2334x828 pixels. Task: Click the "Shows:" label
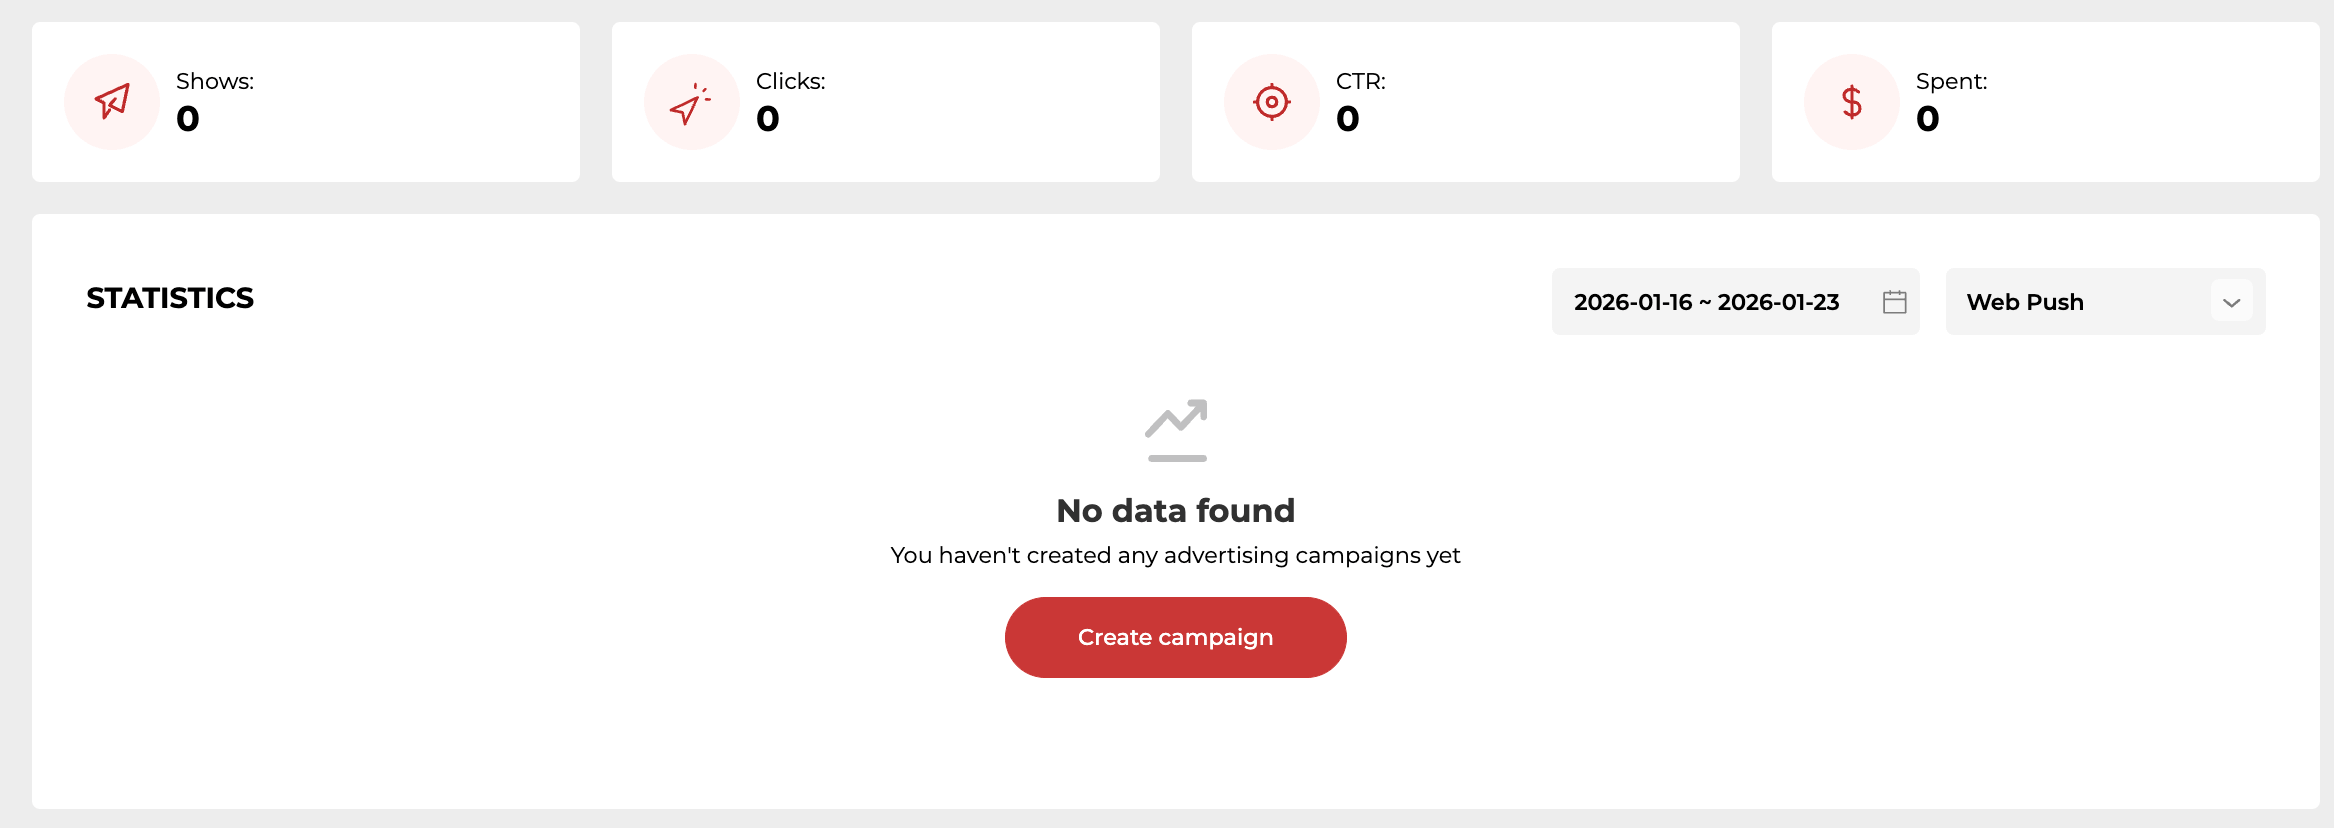pos(215,81)
